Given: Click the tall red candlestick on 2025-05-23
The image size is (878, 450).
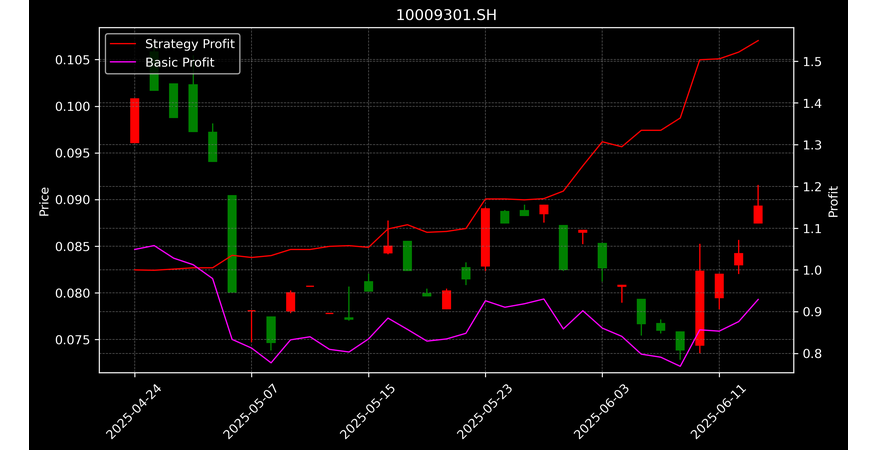Looking at the screenshot, I should [485, 237].
